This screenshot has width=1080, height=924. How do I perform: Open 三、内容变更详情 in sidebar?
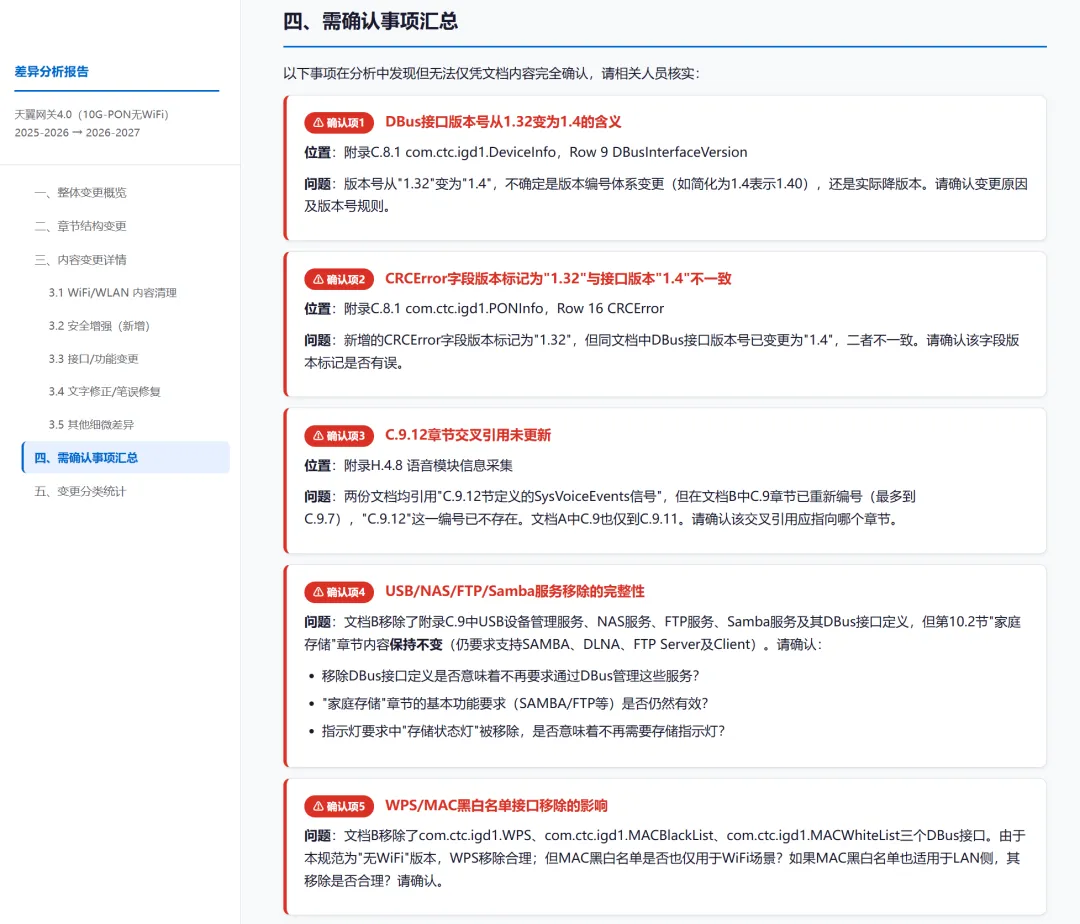click(81, 260)
